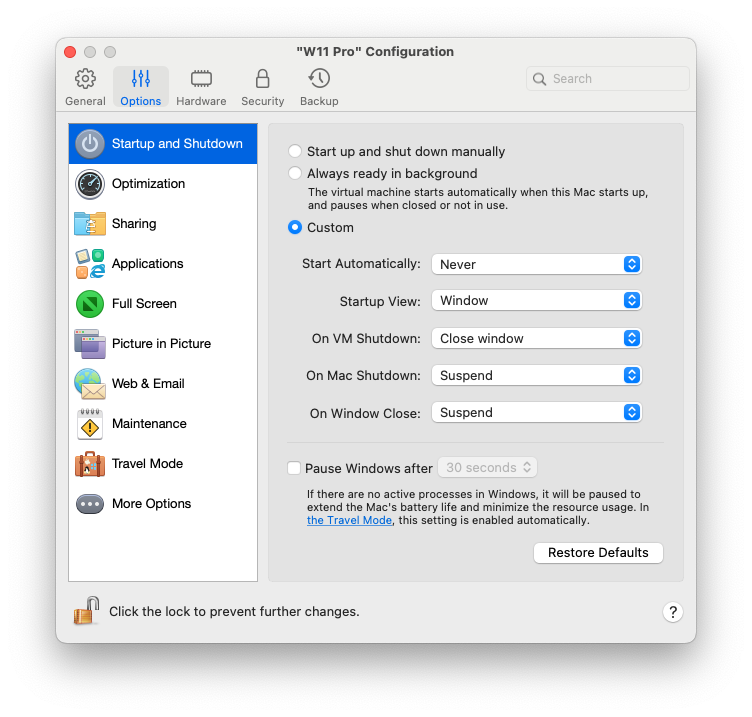Click the On Mac Shutdown label text
The image size is (752, 717).
(363, 376)
